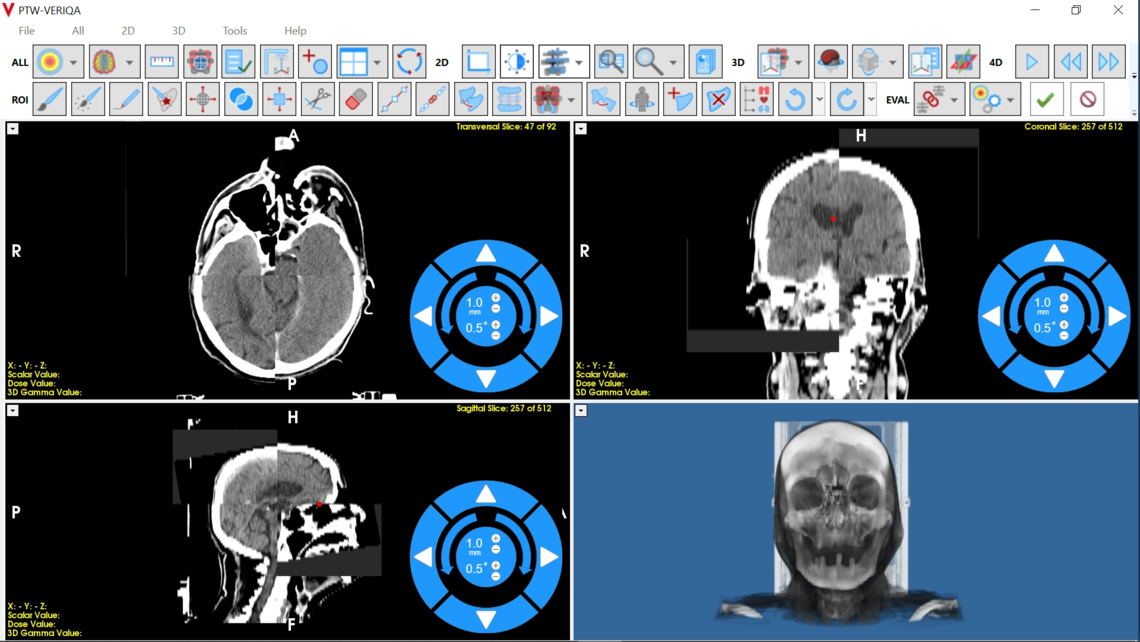Accept evaluation with the green checkmark
The width and height of the screenshot is (1140, 642).
[x=1045, y=99]
